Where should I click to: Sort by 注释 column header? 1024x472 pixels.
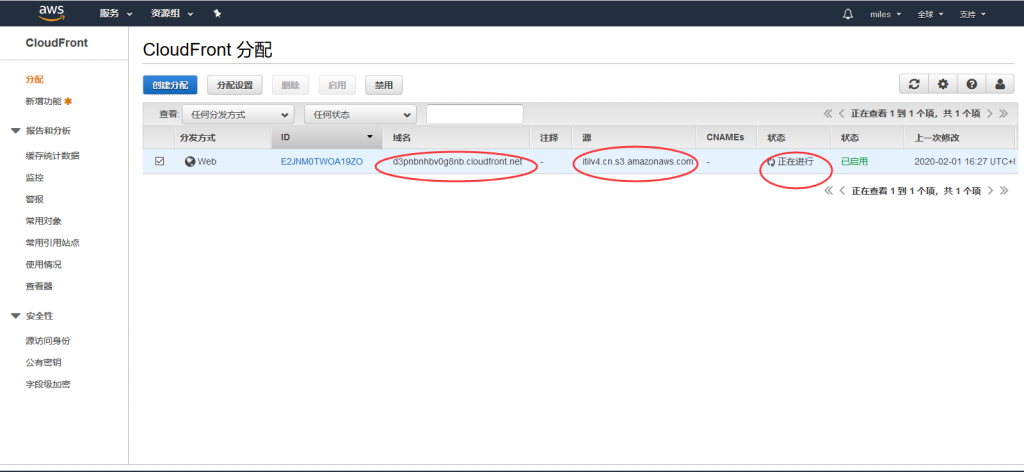[551, 138]
